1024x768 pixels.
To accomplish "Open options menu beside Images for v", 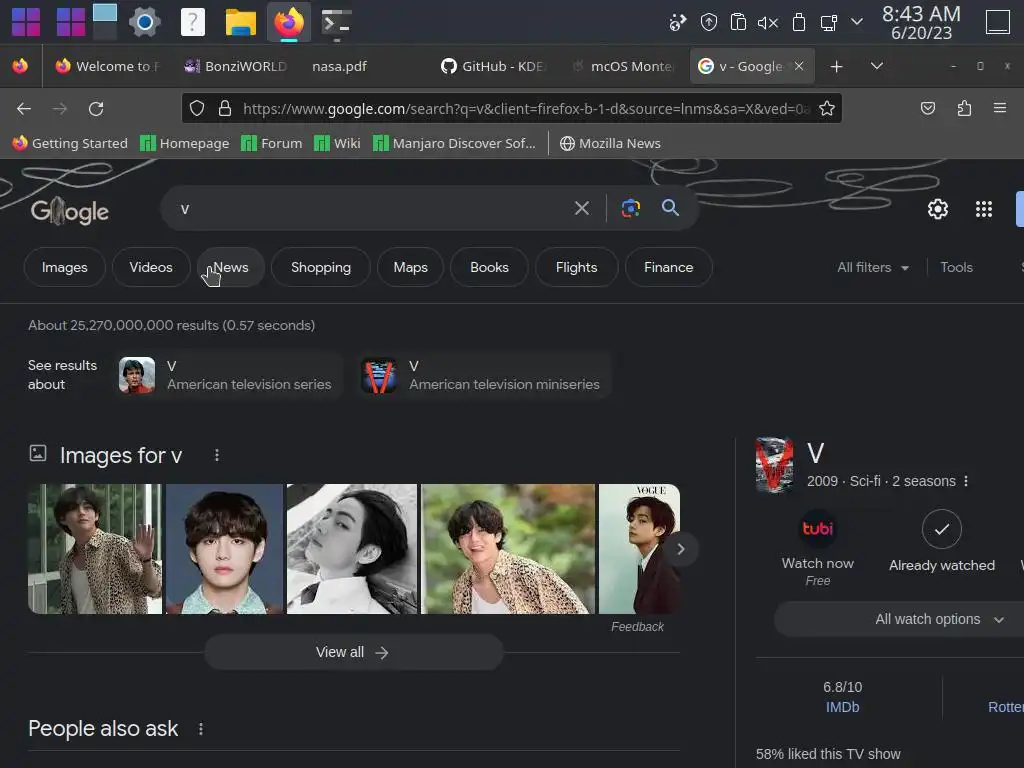I will [x=217, y=455].
